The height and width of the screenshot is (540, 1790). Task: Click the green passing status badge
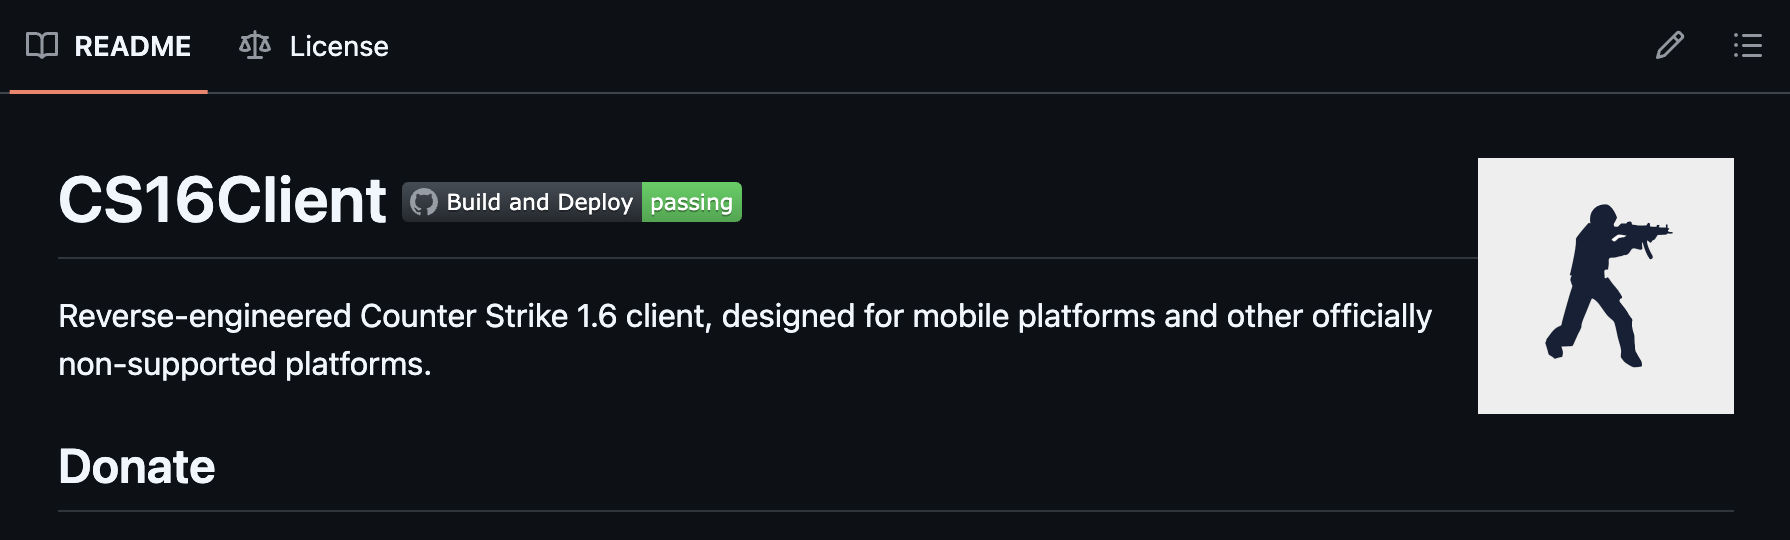tap(691, 202)
